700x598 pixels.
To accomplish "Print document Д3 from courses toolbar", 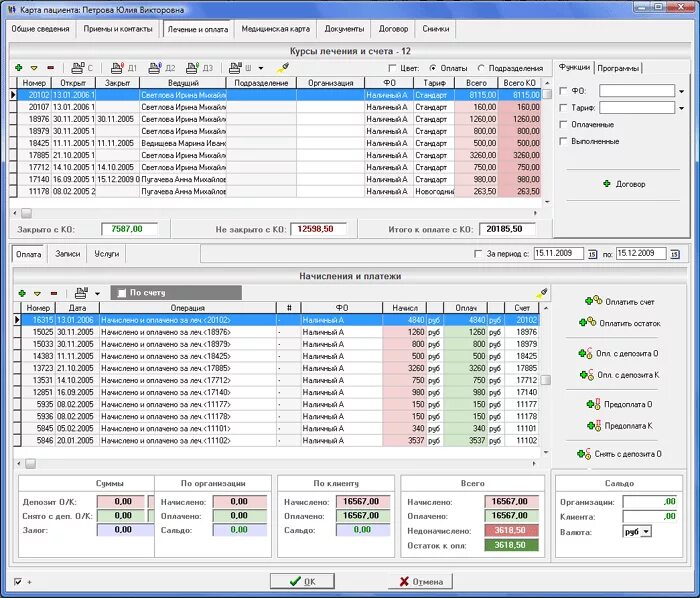I will click(199, 68).
